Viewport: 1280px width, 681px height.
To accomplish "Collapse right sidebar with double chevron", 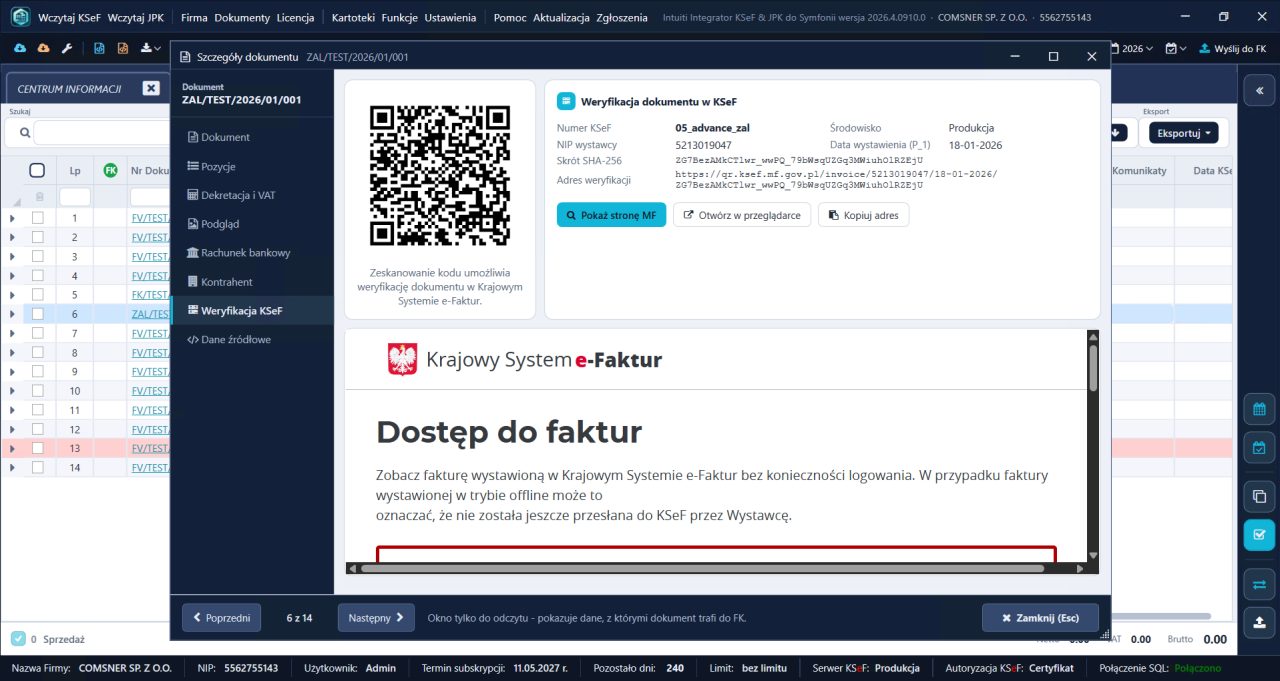I will click(x=1259, y=90).
